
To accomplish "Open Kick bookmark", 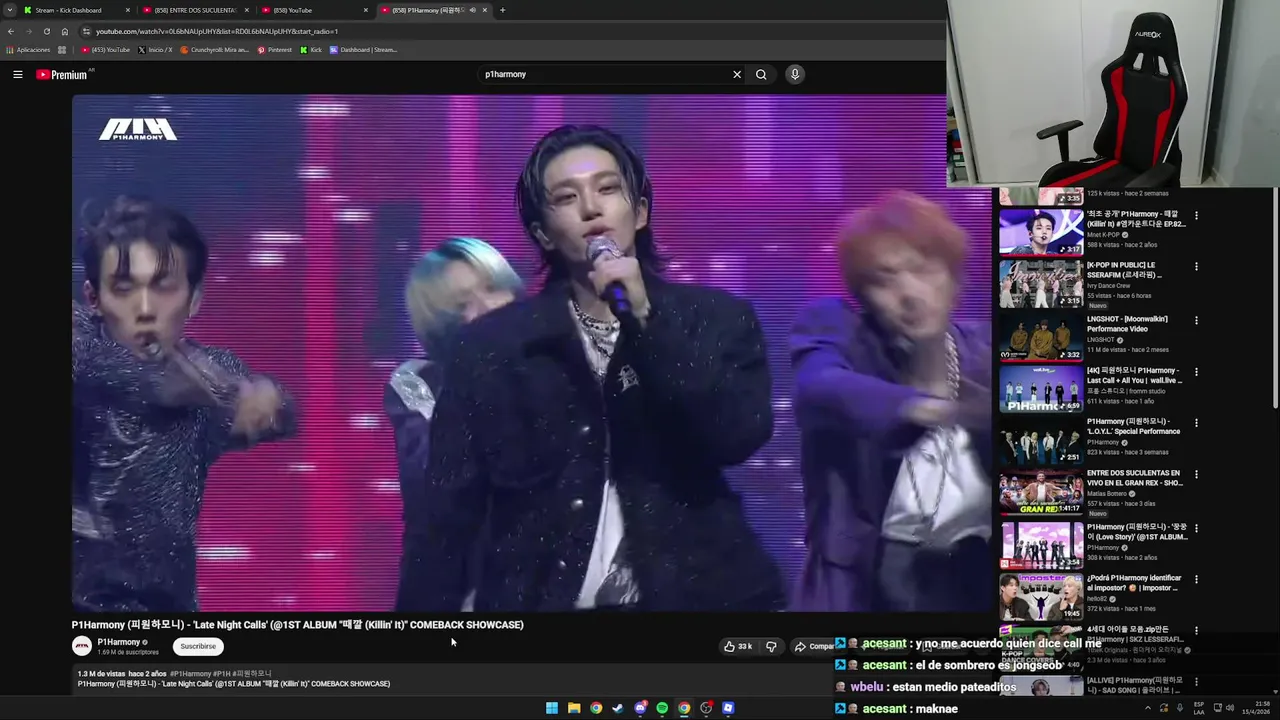I will pyautogui.click(x=311, y=49).
